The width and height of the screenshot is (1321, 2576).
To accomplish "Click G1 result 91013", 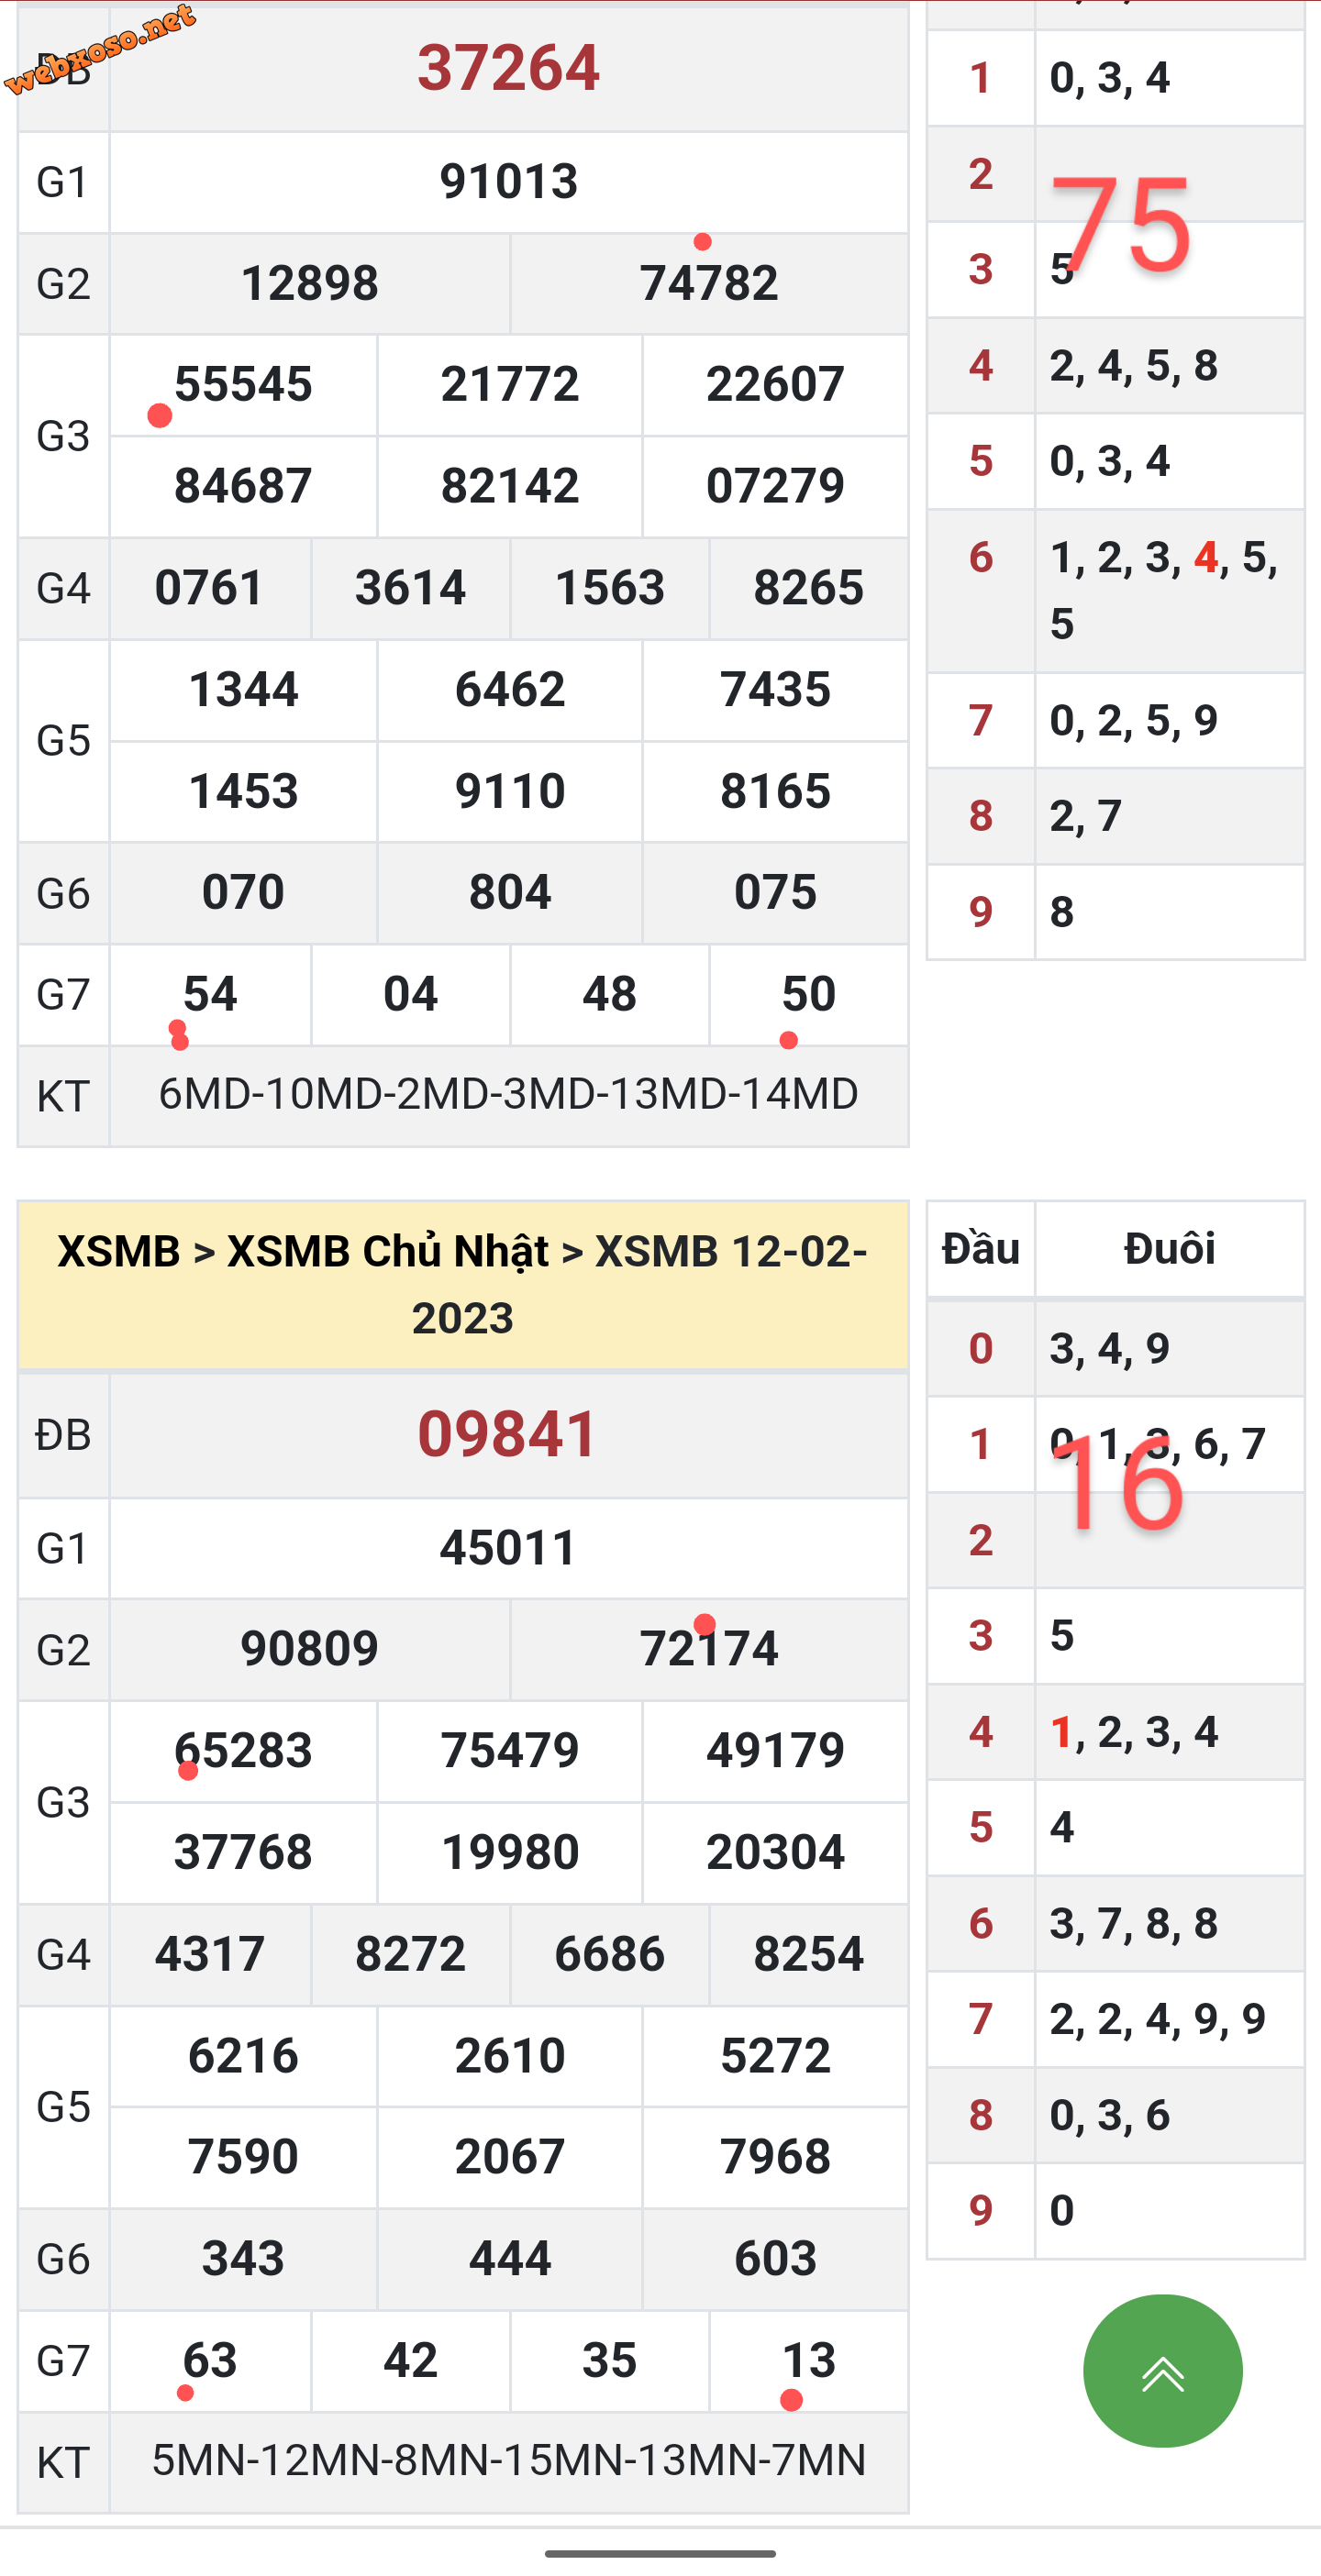I will tap(508, 181).
